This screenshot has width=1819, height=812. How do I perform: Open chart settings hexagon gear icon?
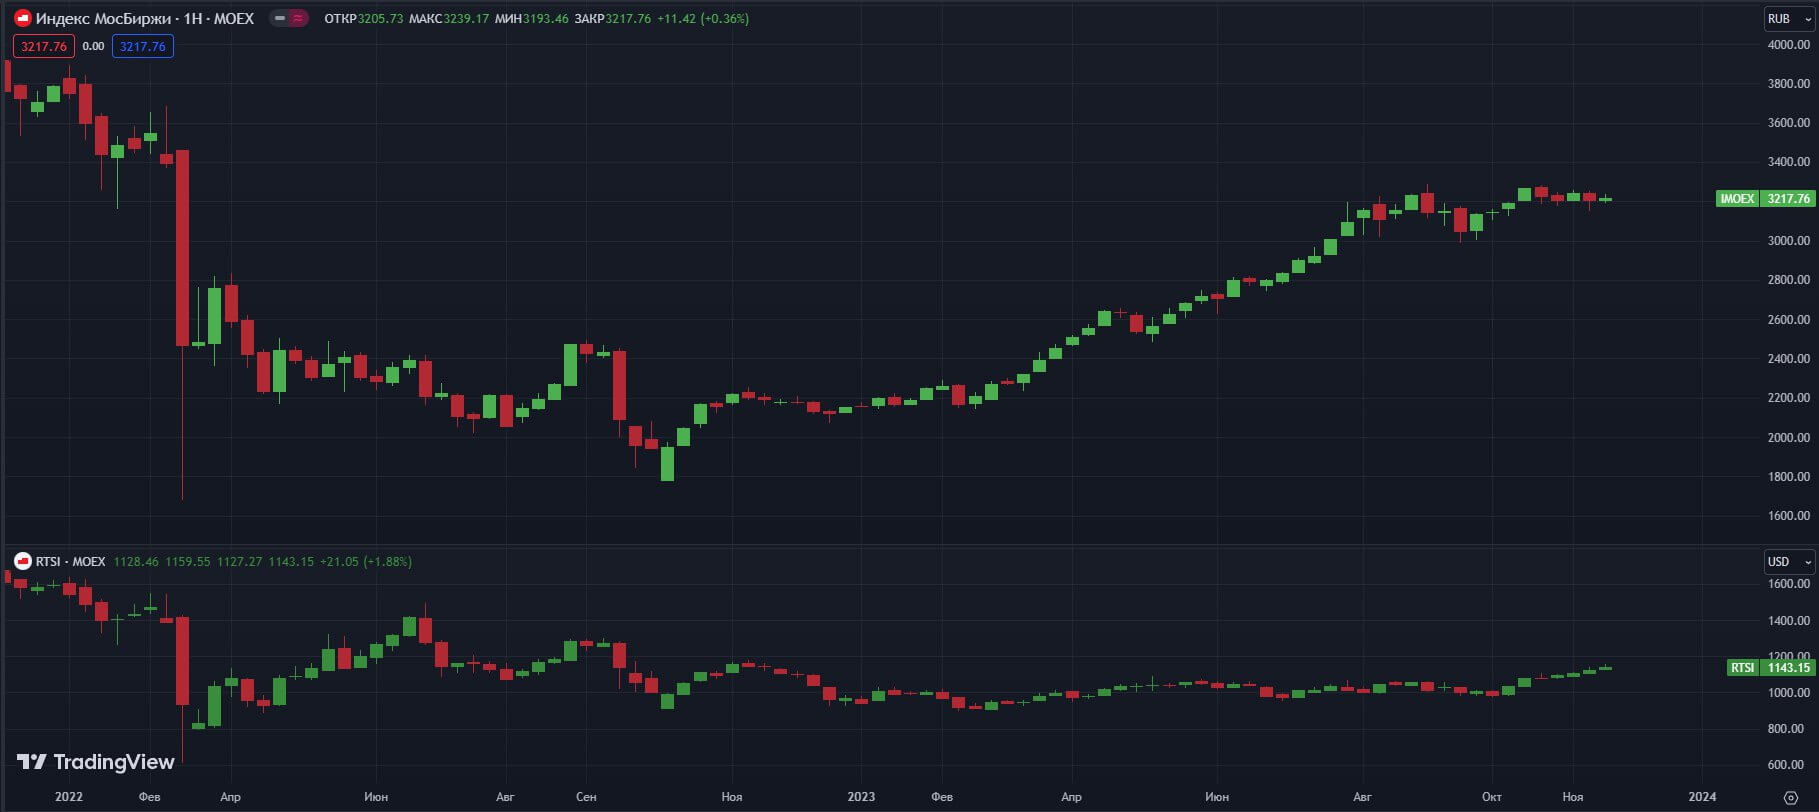tap(1790, 797)
